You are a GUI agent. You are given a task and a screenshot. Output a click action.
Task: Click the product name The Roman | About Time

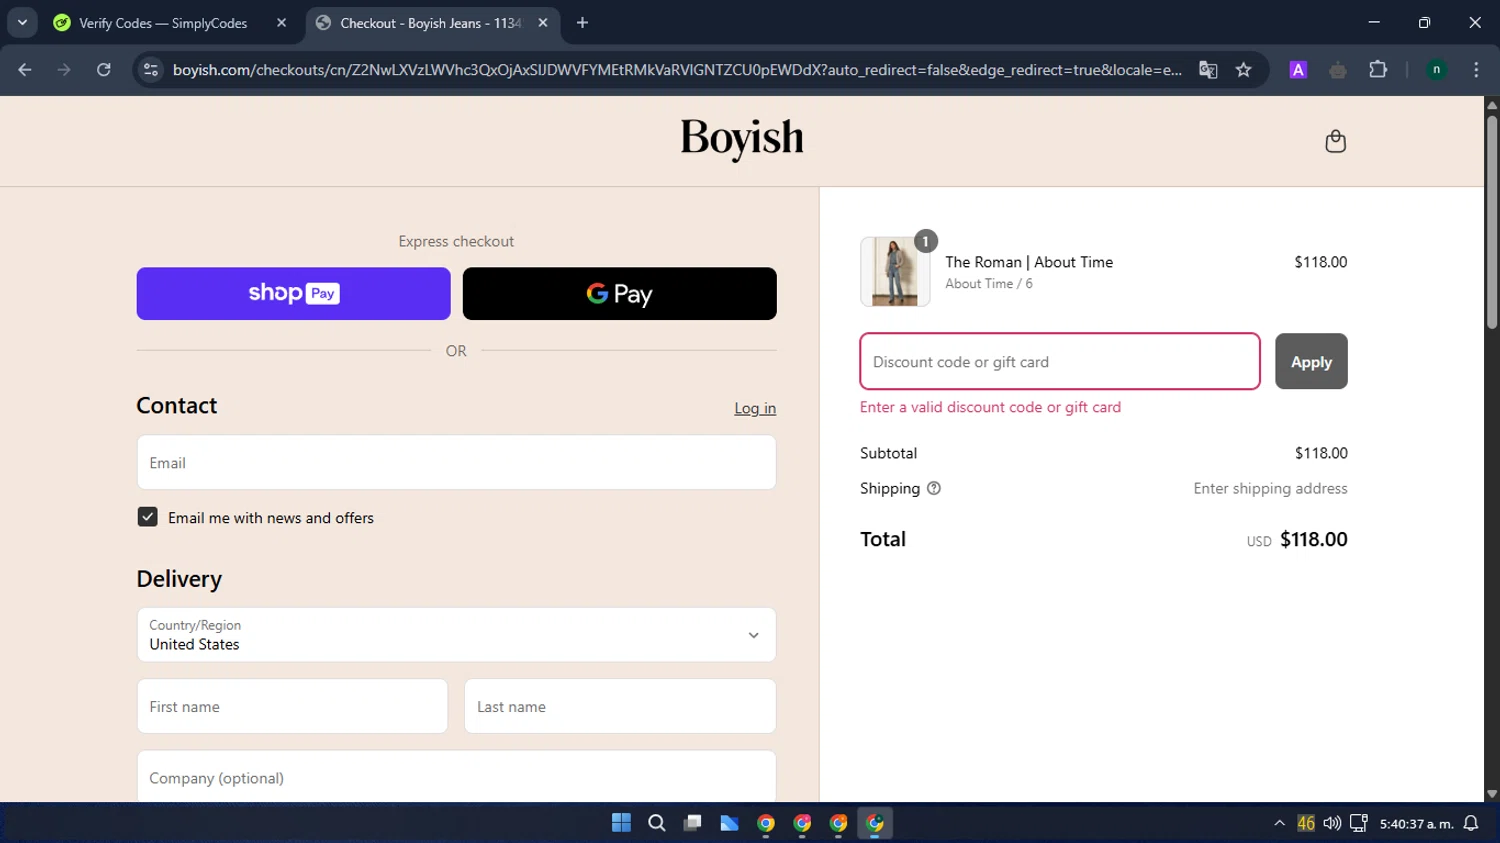click(x=1029, y=262)
